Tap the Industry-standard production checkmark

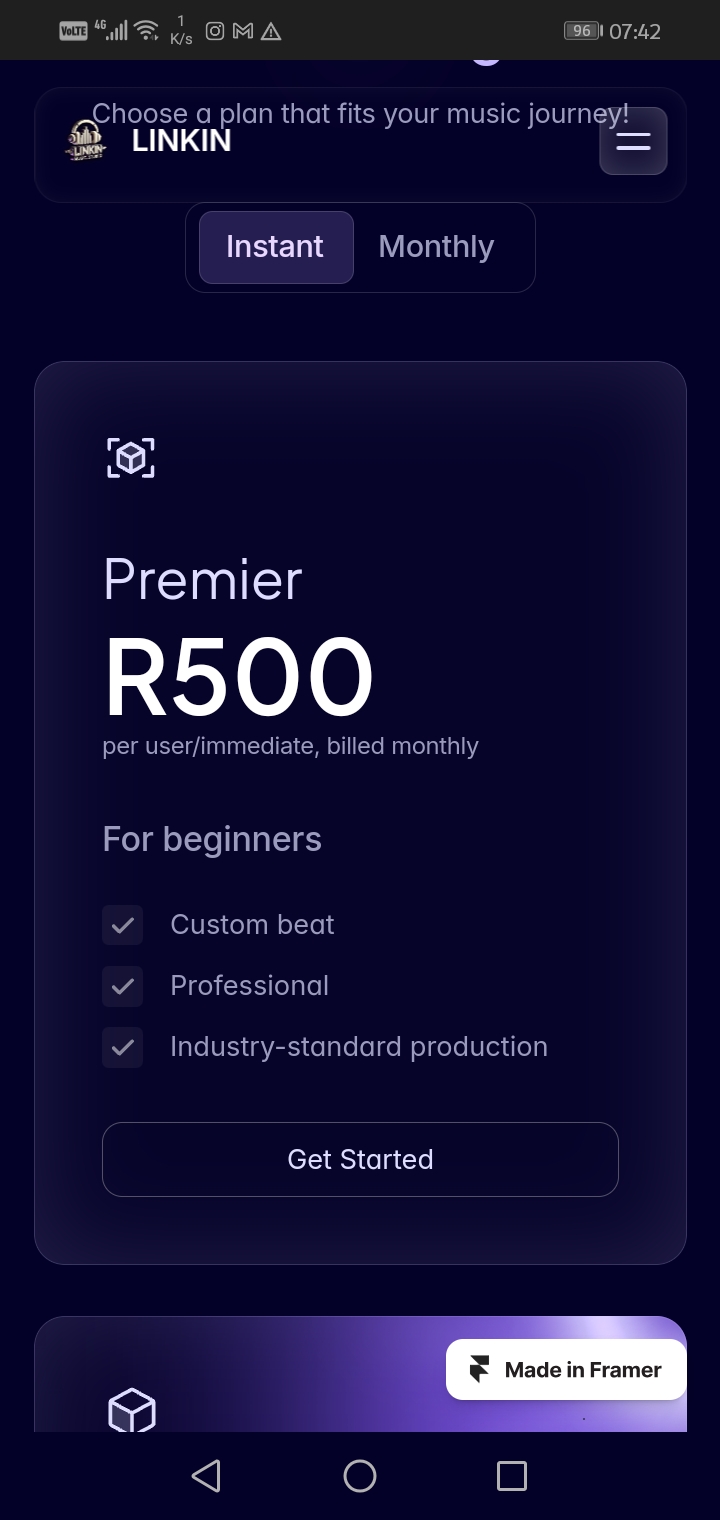(x=123, y=1047)
